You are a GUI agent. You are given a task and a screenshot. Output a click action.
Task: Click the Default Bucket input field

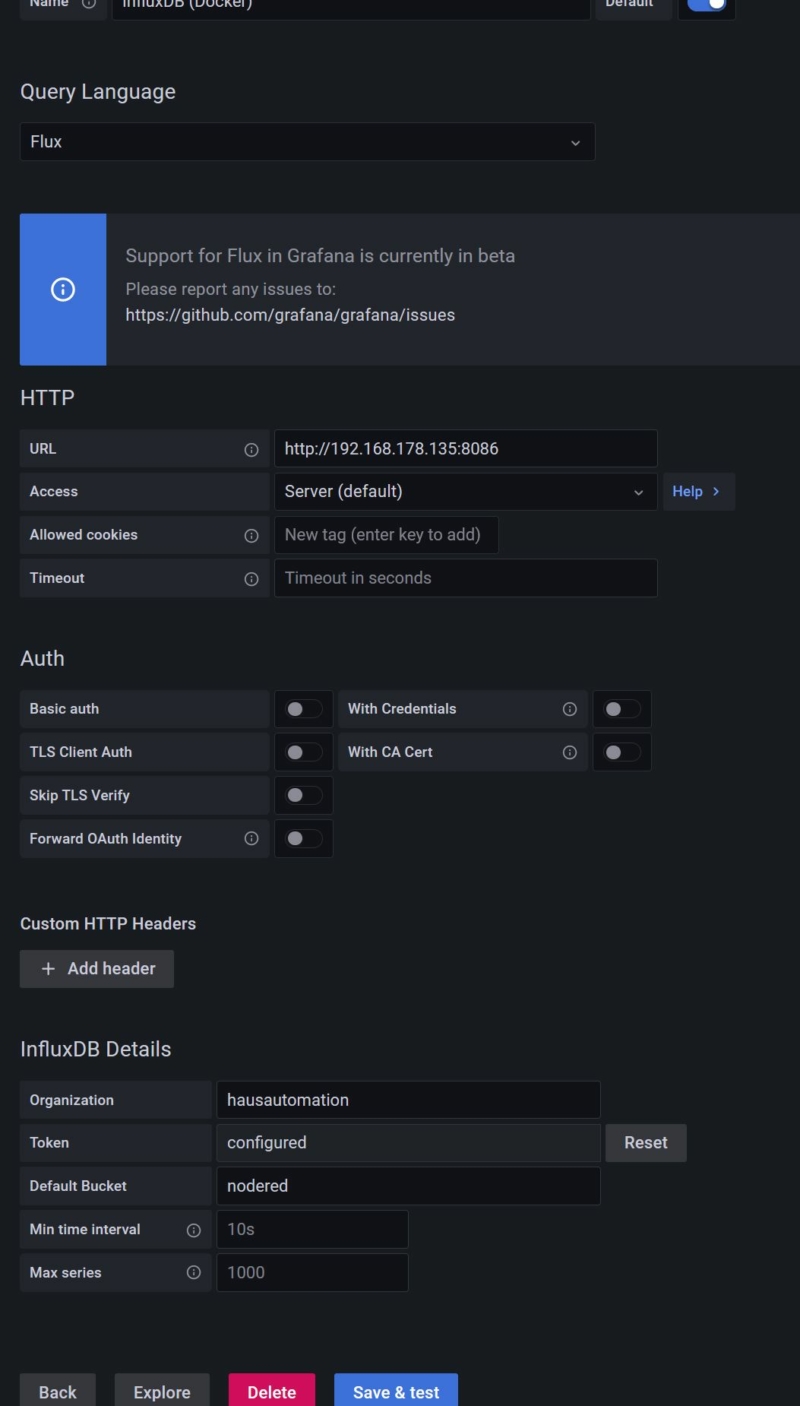click(x=408, y=1185)
